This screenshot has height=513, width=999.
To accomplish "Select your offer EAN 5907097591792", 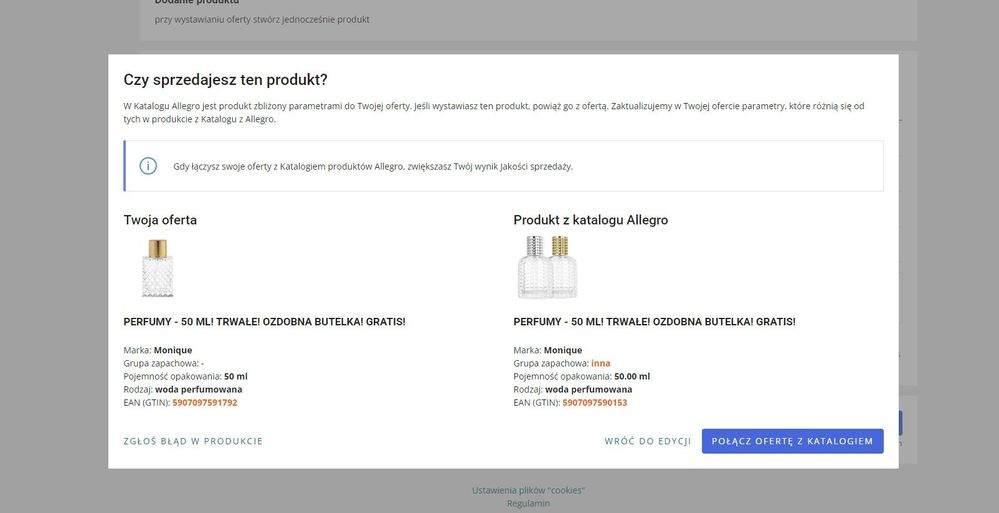I will pyautogui.click(x=205, y=403).
